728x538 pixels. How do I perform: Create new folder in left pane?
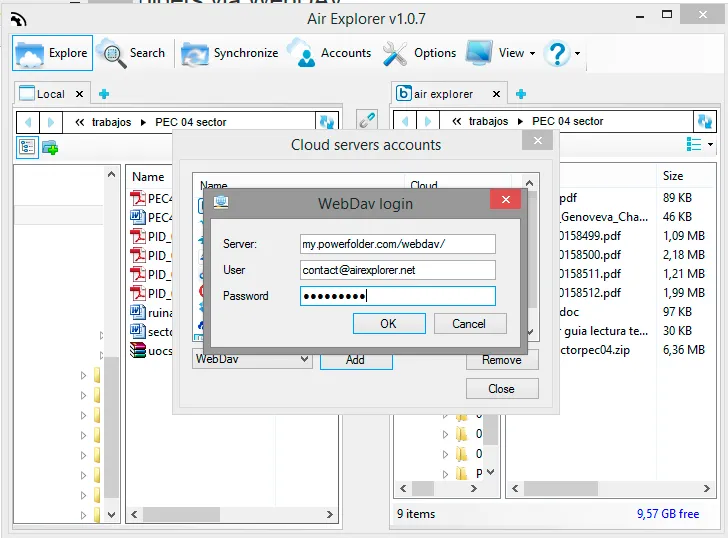(50, 148)
